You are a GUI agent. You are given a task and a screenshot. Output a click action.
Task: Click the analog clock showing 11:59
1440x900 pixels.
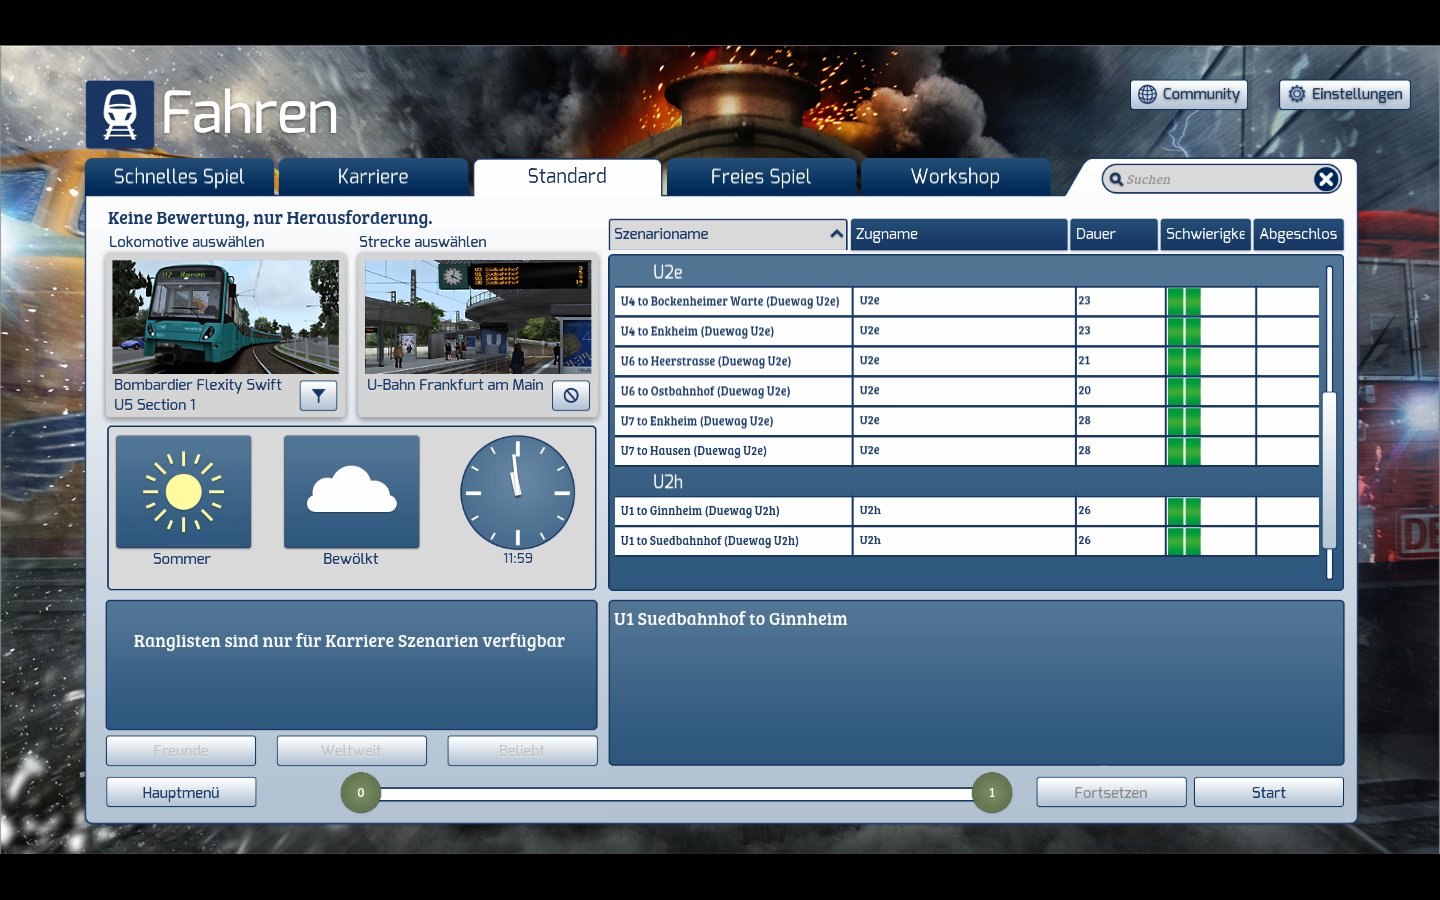tap(517, 492)
